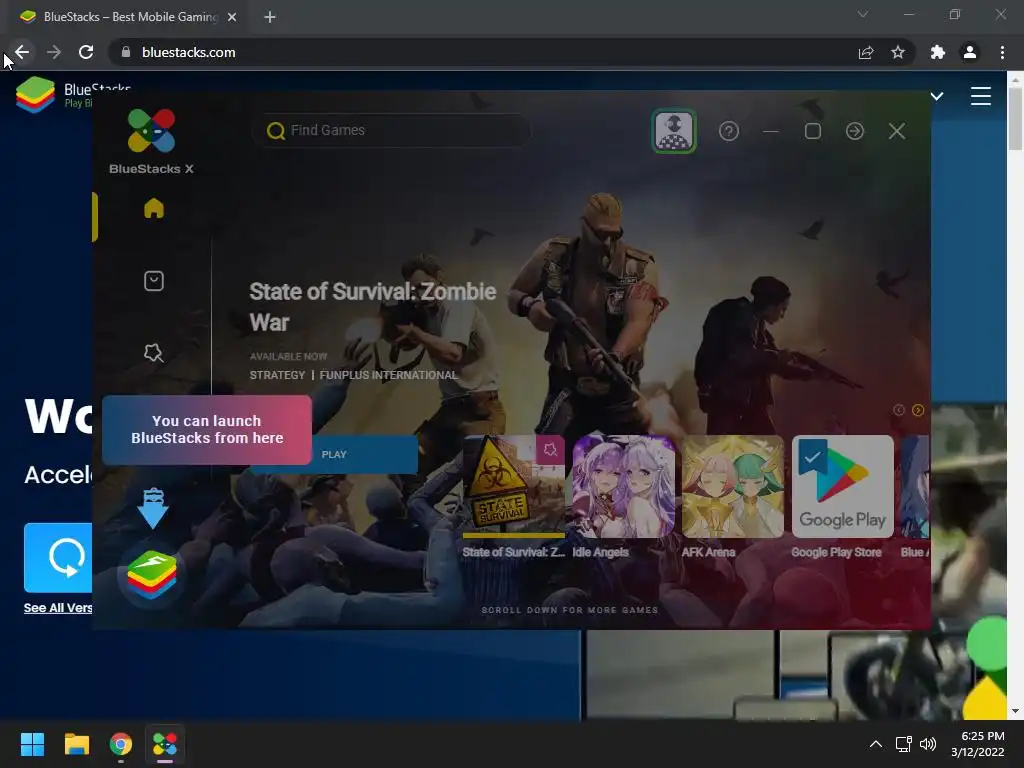Maximize the BlueStacks X window

pyautogui.click(x=813, y=131)
